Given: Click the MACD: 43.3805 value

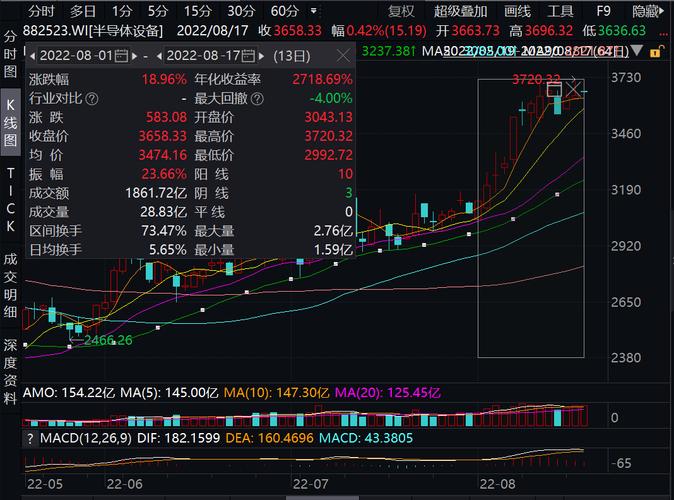Looking at the screenshot, I should pos(365,438).
